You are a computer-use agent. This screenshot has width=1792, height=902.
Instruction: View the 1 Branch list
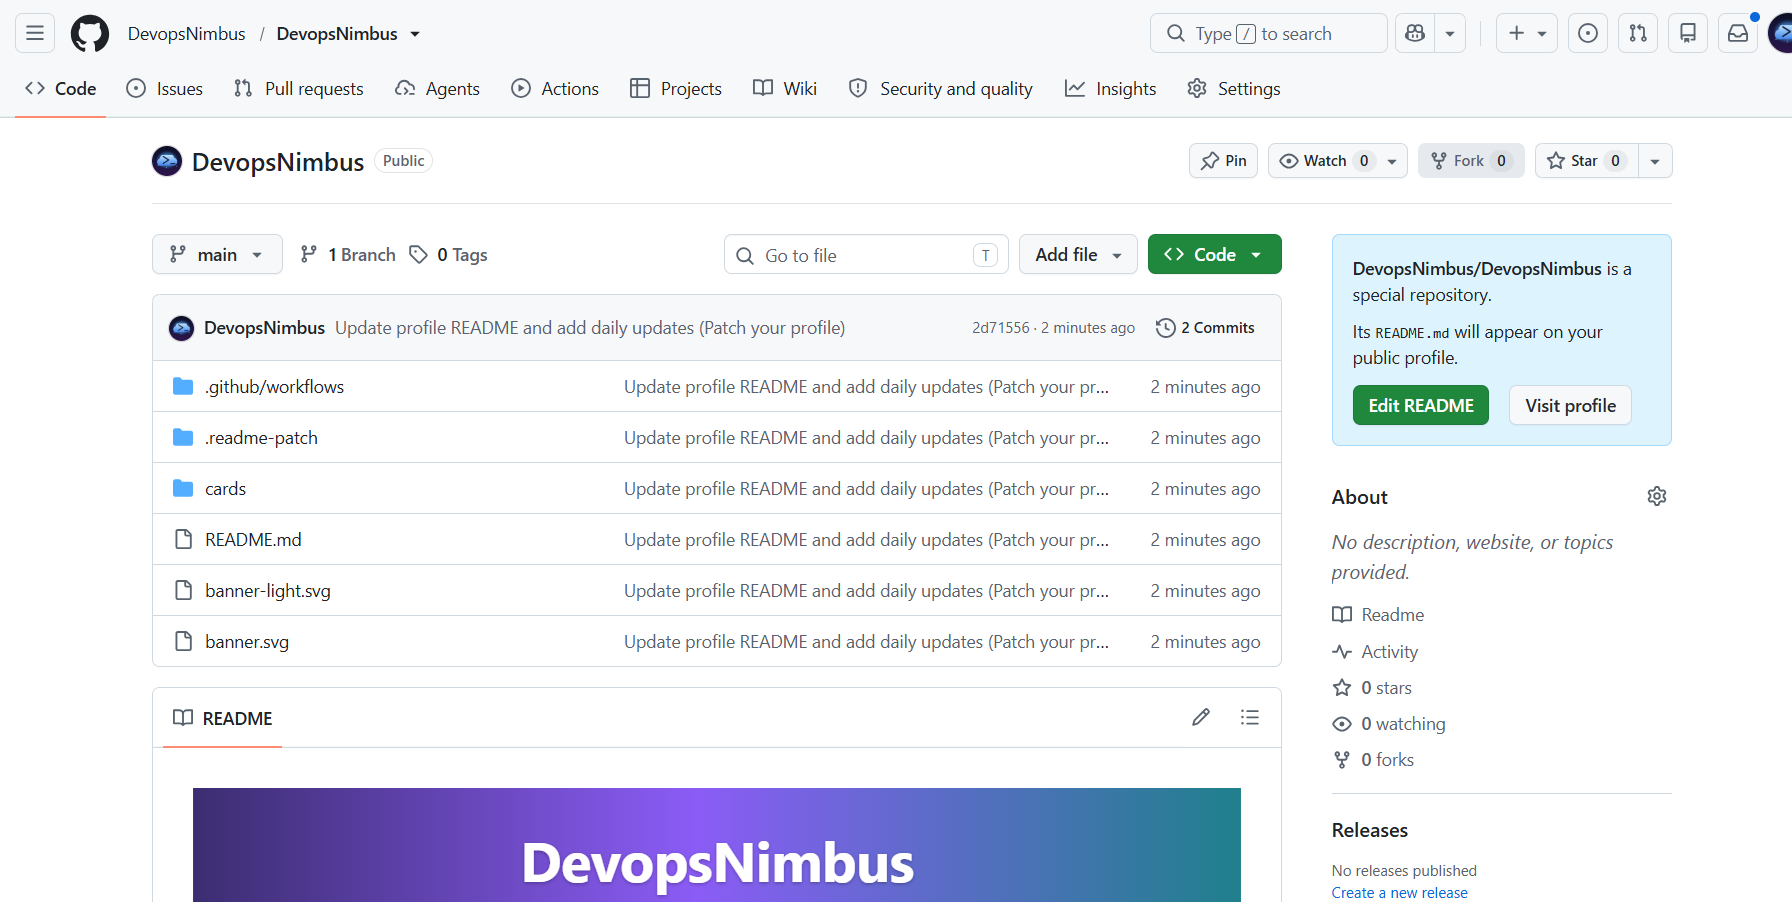(x=348, y=254)
